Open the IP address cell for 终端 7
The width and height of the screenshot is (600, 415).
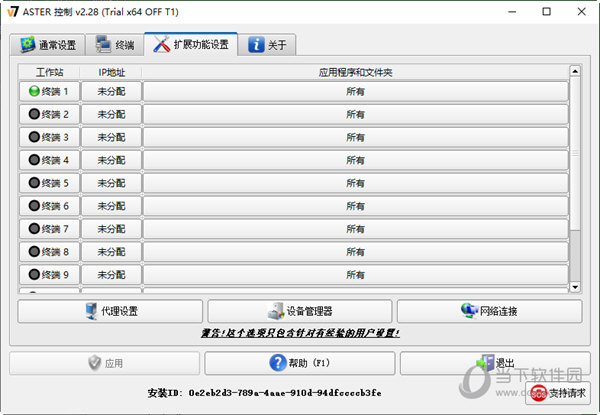(x=110, y=229)
